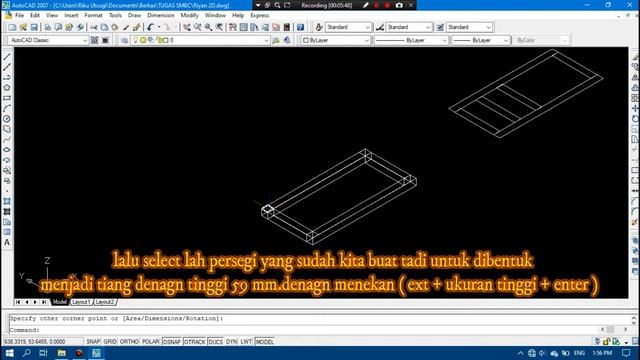Switch to the Layout2 tab
Screen dimensions: 640x360
[x=105, y=302]
